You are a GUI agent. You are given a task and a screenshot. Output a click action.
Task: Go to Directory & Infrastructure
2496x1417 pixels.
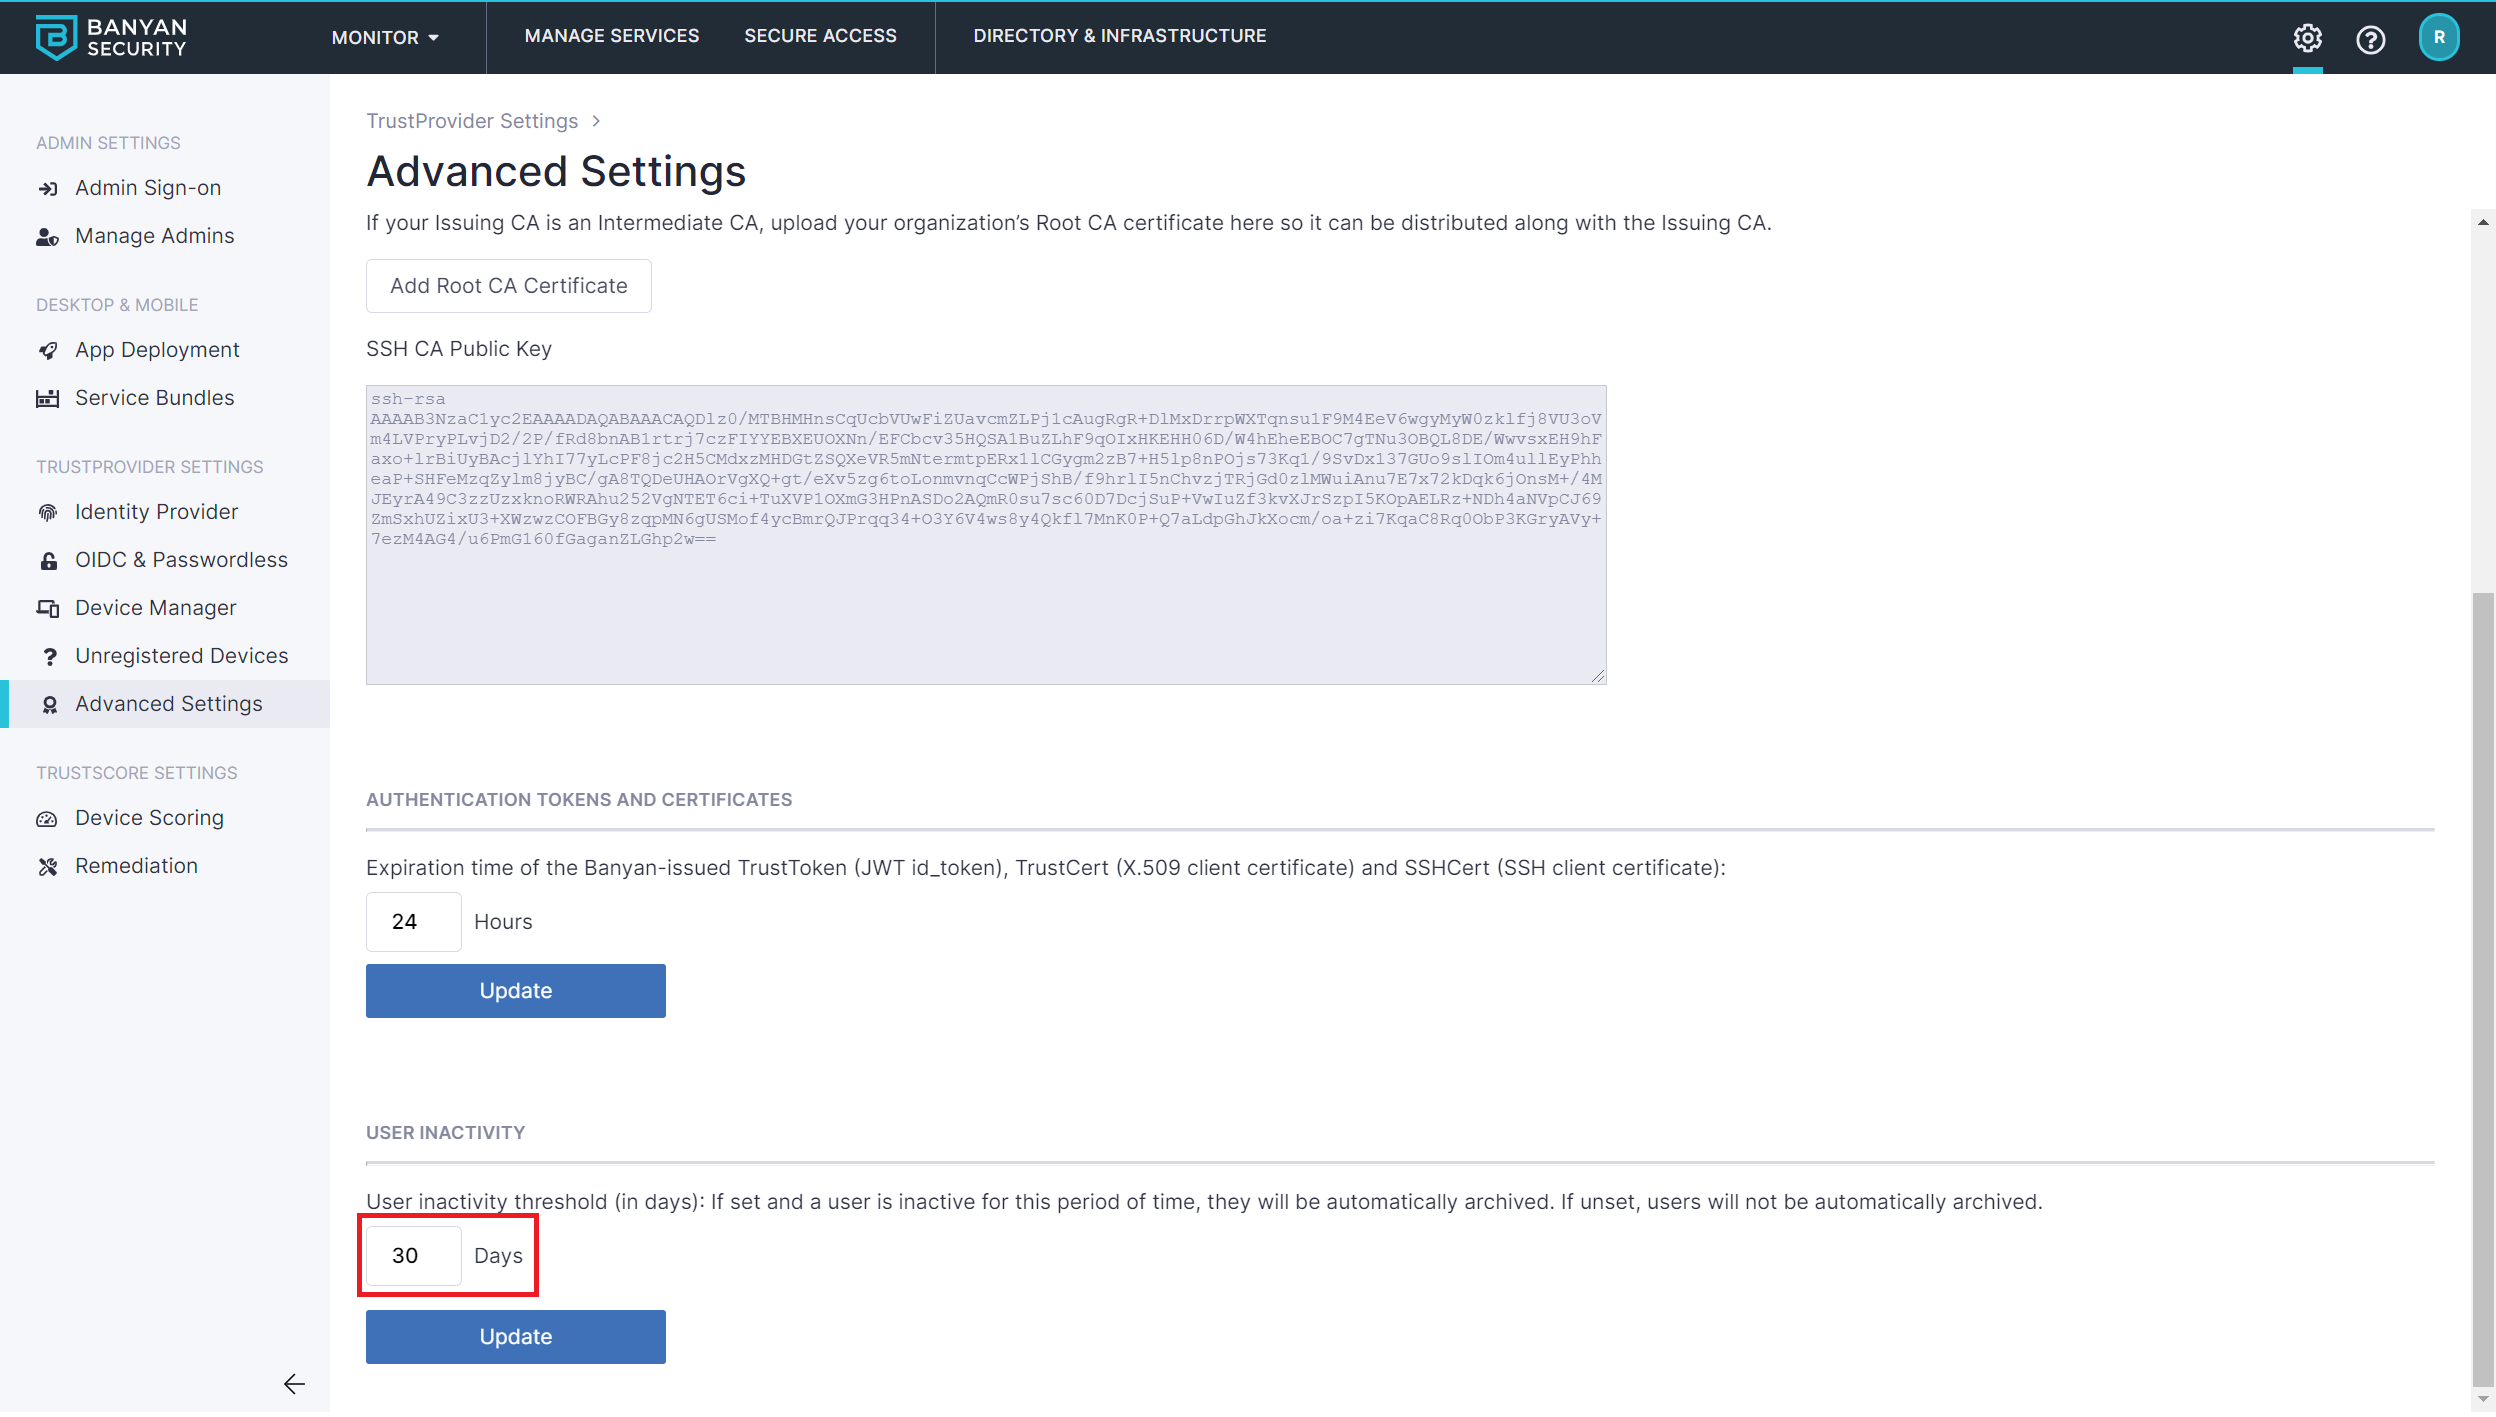point(1119,36)
